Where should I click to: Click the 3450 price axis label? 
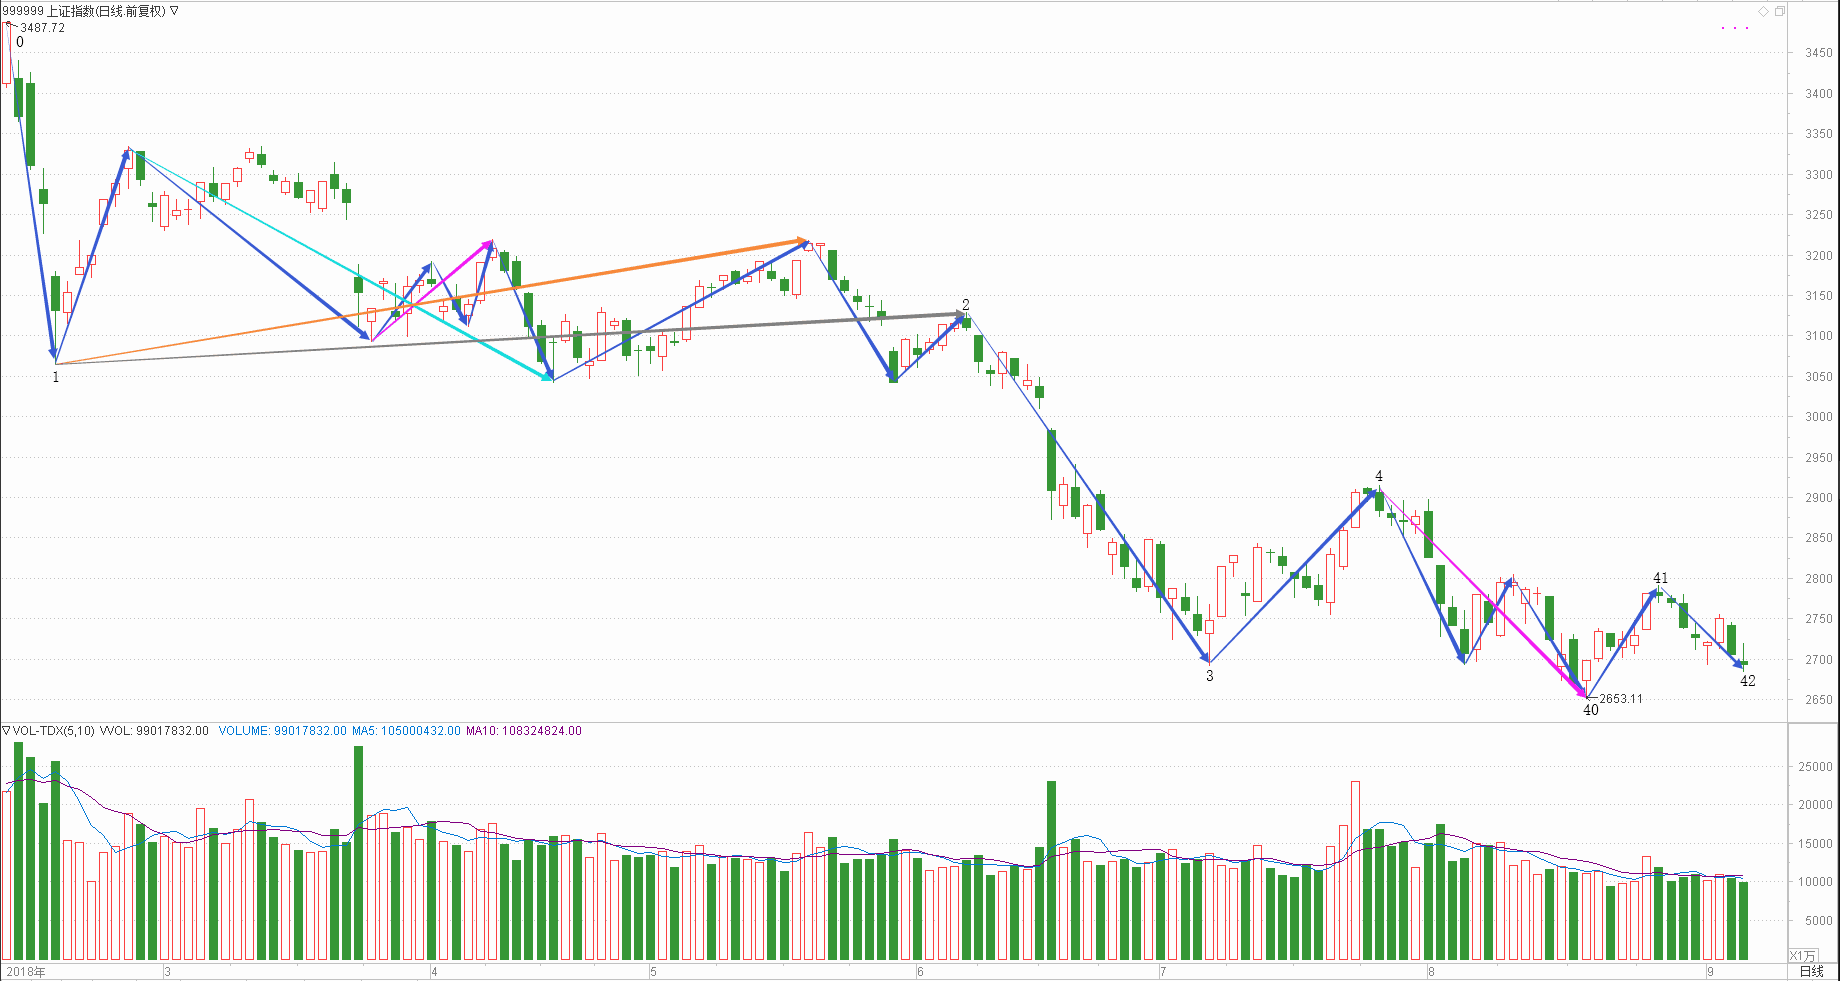[x=1819, y=53]
